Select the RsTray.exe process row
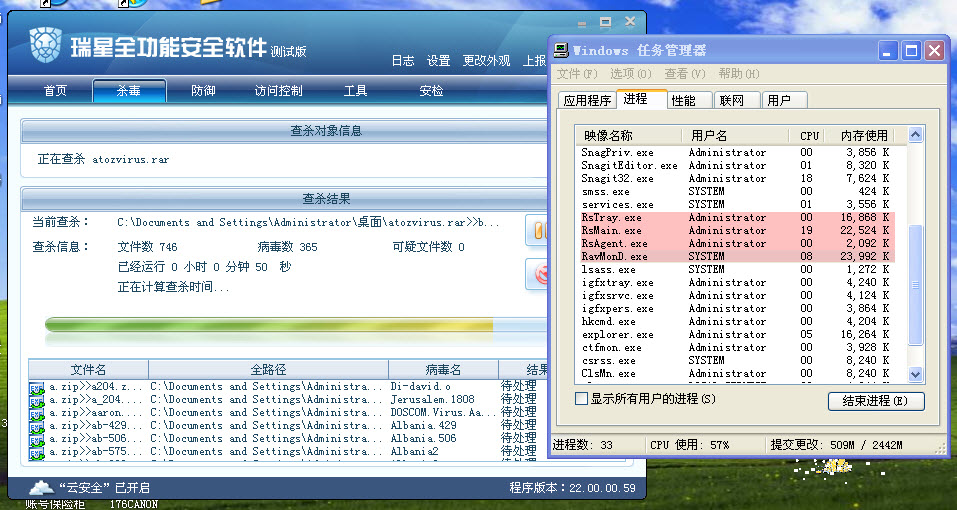The width and height of the screenshot is (957, 510). (737, 218)
